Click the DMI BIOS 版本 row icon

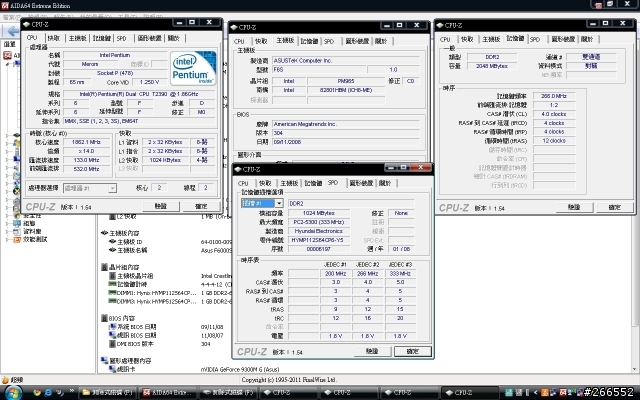point(112,344)
